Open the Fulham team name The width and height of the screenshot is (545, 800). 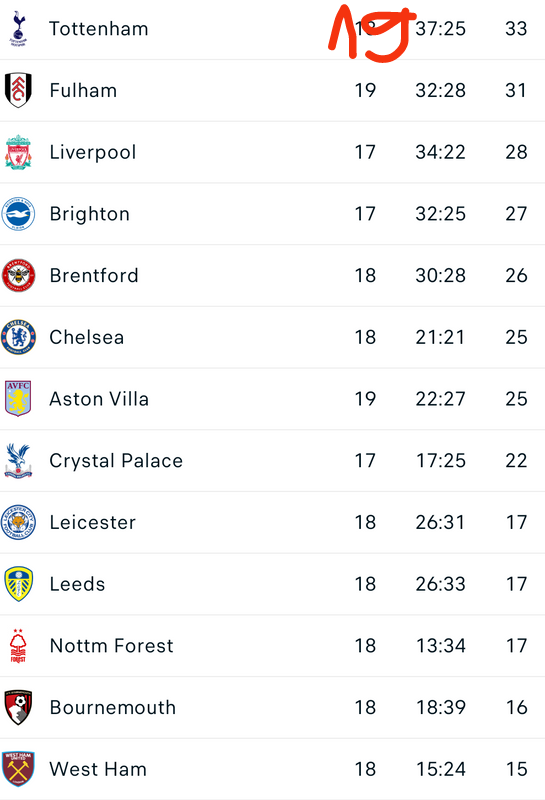(83, 90)
